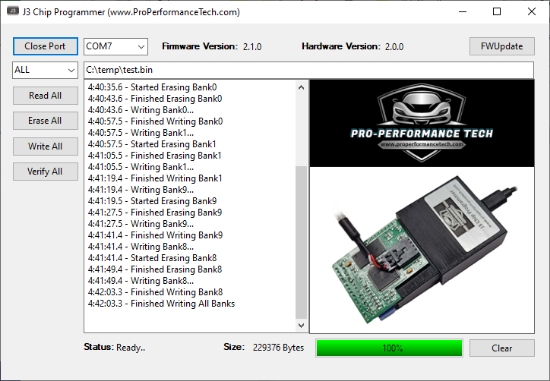Open the ALL bank selection dropdown

point(45,70)
